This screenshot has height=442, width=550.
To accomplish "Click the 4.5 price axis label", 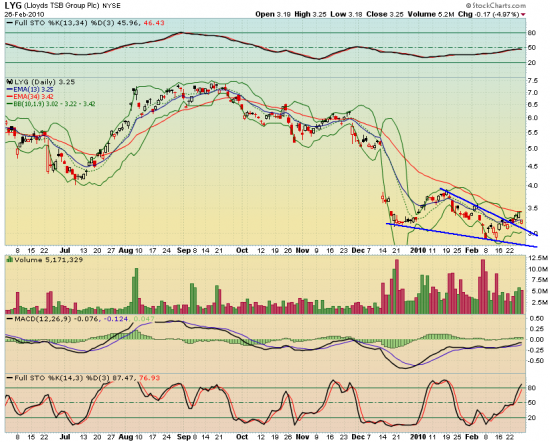I will [x=532, y=166].
